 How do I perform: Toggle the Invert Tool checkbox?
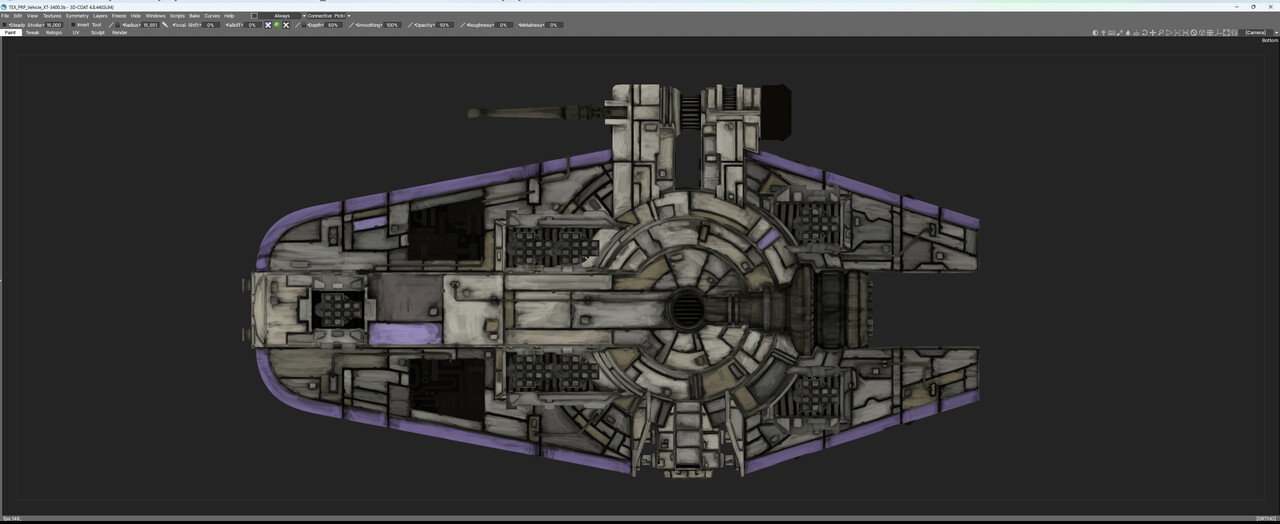pyautogui.click(x=73, y=25)
